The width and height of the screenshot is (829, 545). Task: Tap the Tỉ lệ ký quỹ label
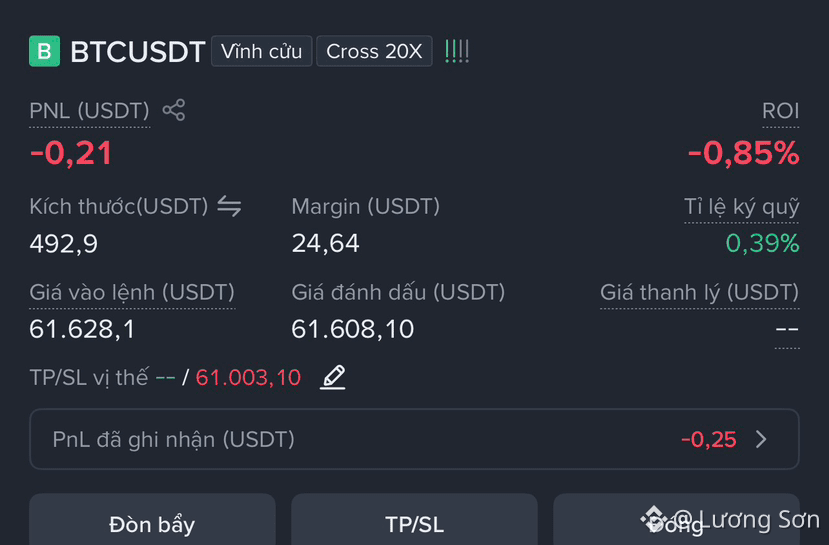[742, 207]
